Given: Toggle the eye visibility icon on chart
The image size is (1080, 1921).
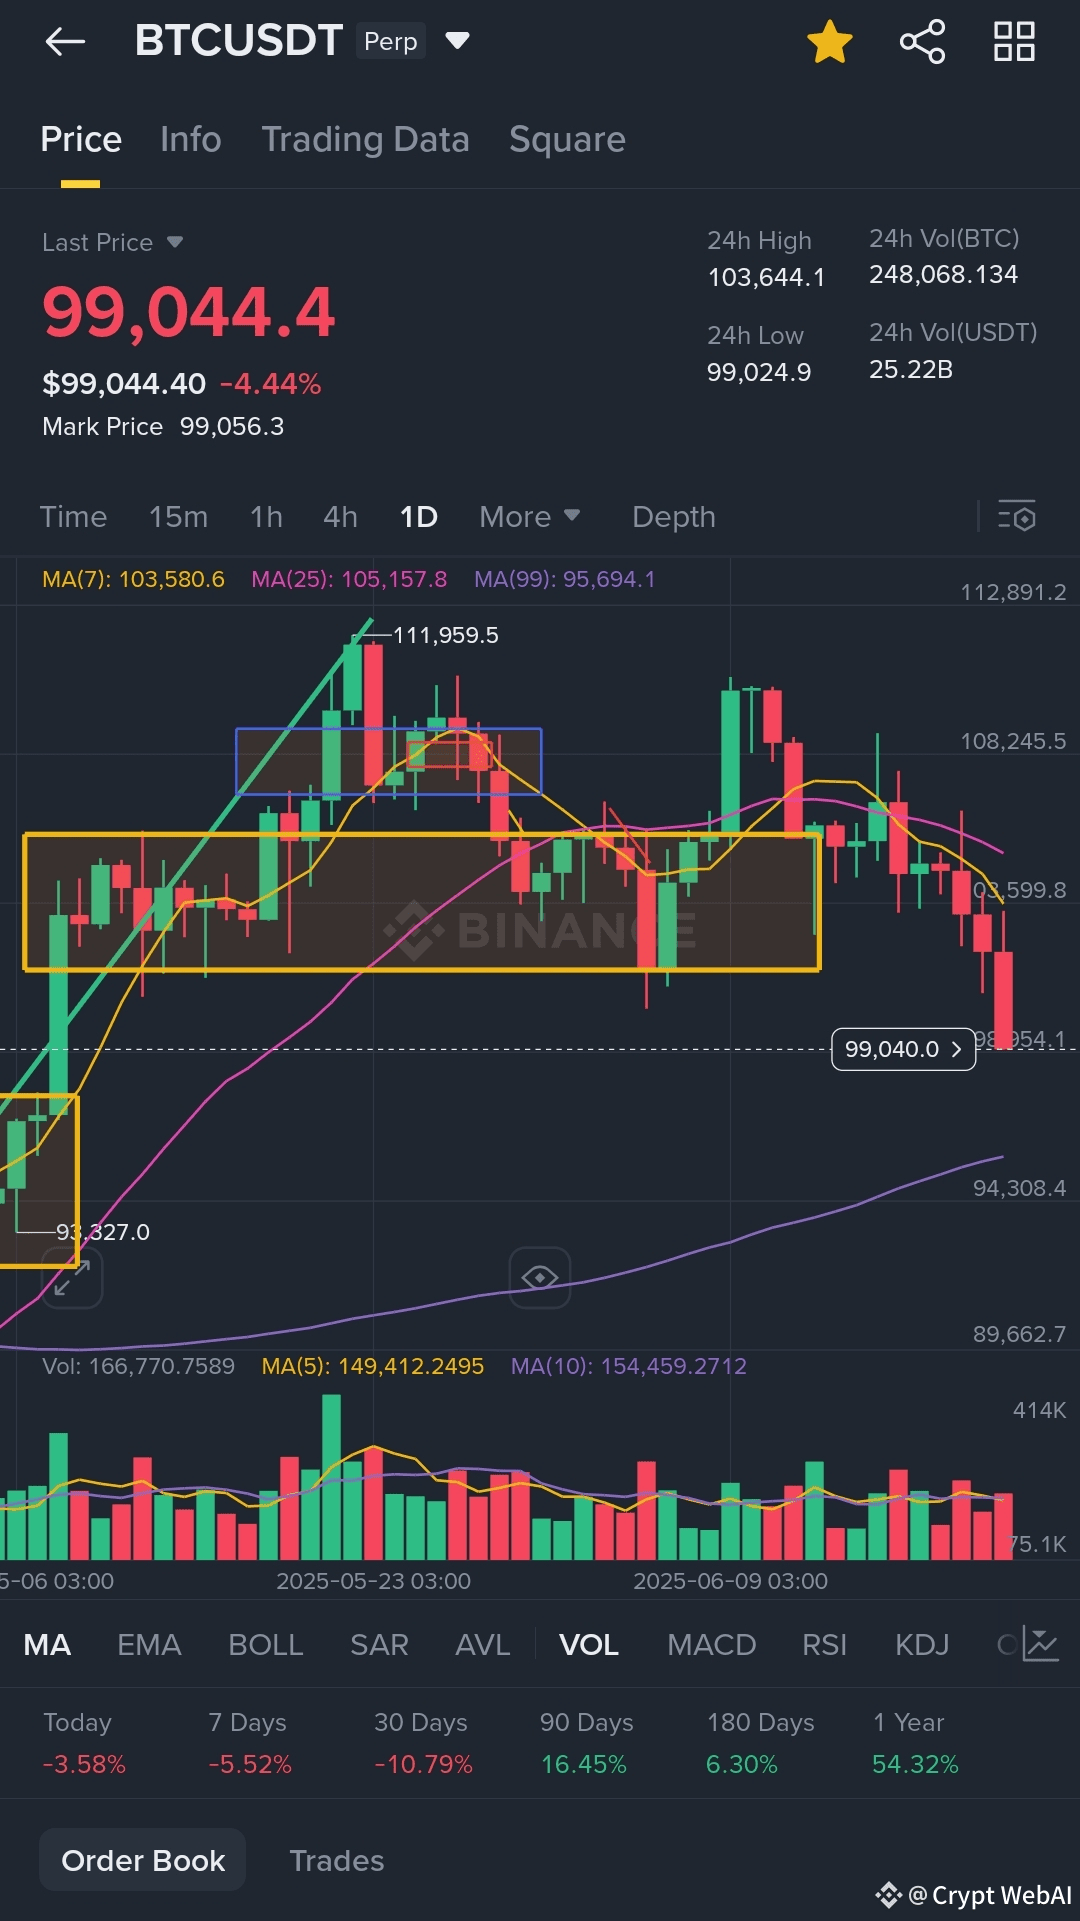Looking at the screenshot, I should click(540, 1277).
